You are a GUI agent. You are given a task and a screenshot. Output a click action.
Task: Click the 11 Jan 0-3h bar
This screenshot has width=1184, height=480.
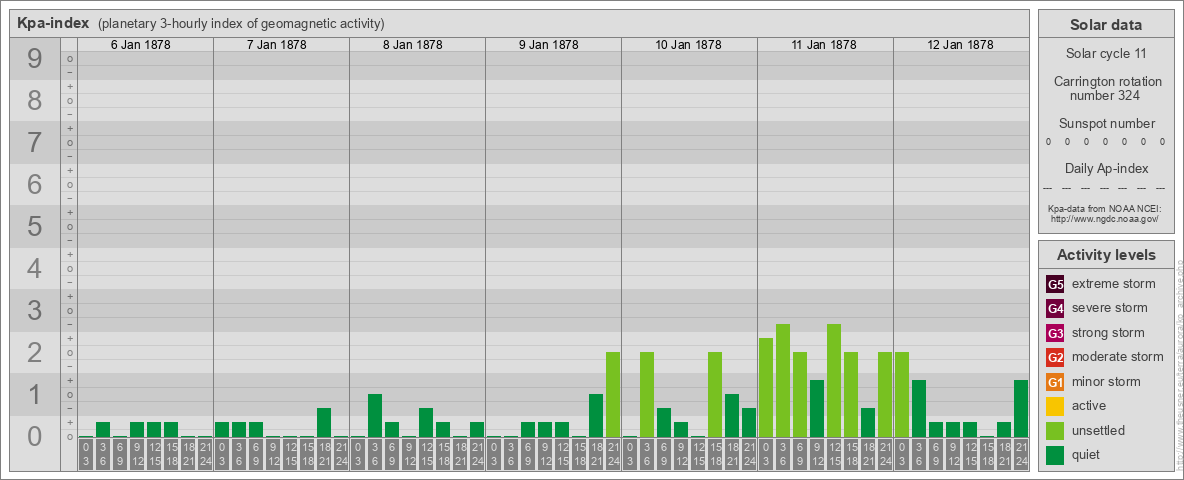pos(766,388)
